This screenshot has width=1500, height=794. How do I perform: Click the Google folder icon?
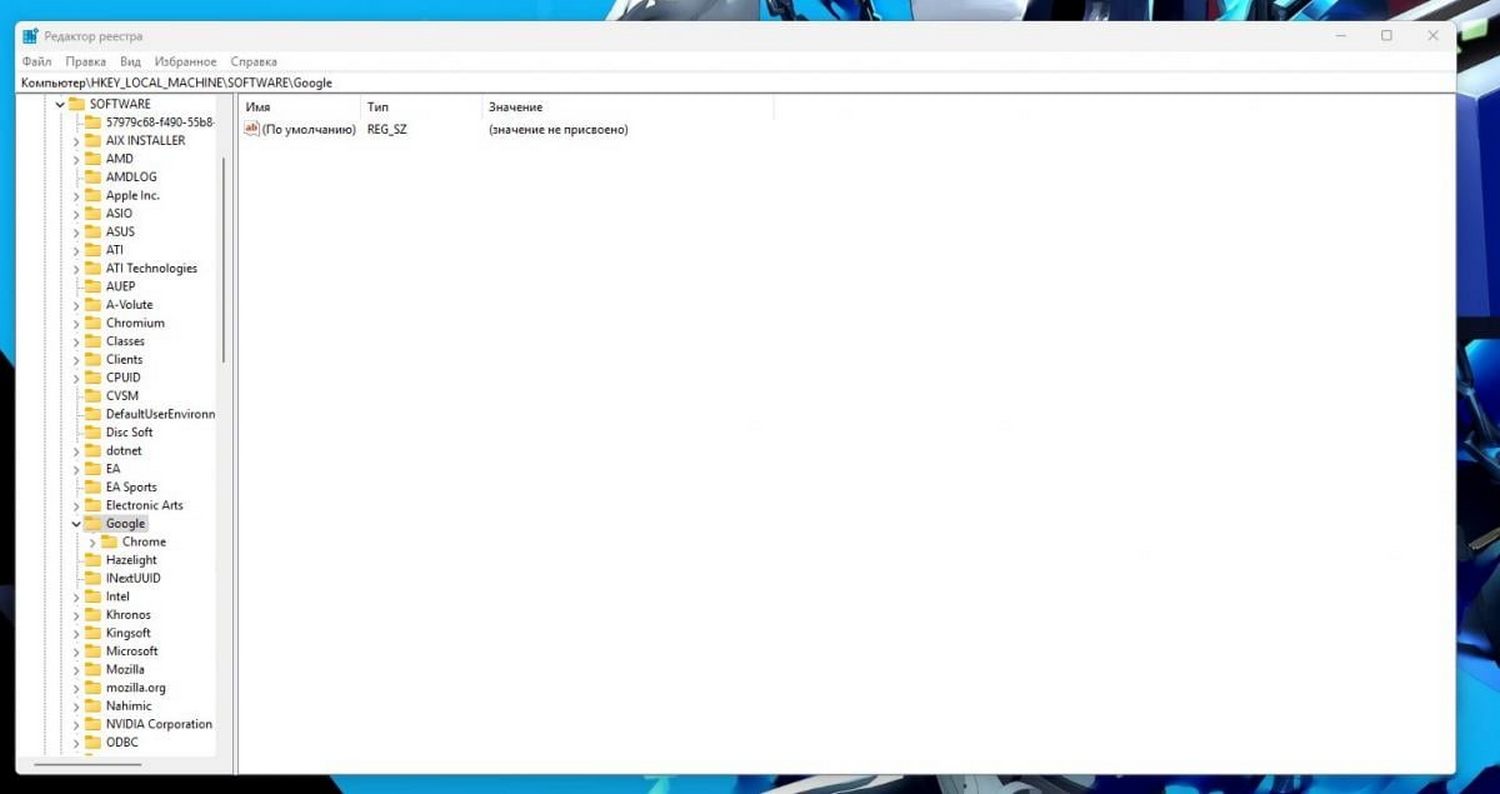(93, 524)
